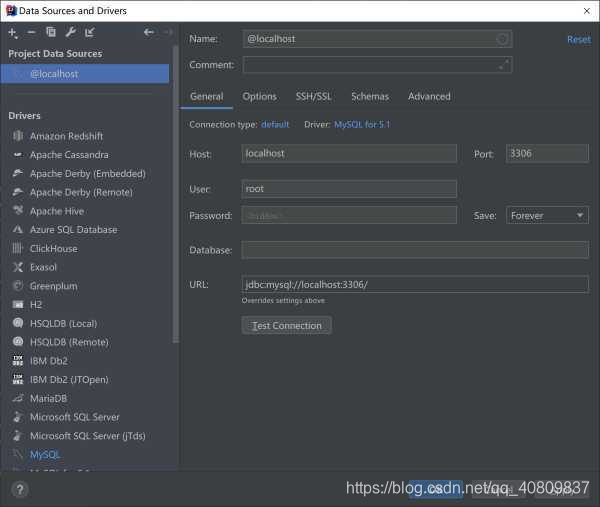This screenshot has width=600, height=507.
Task: Click the ClickHouse bars icon
Action: [x=18, y=248]
